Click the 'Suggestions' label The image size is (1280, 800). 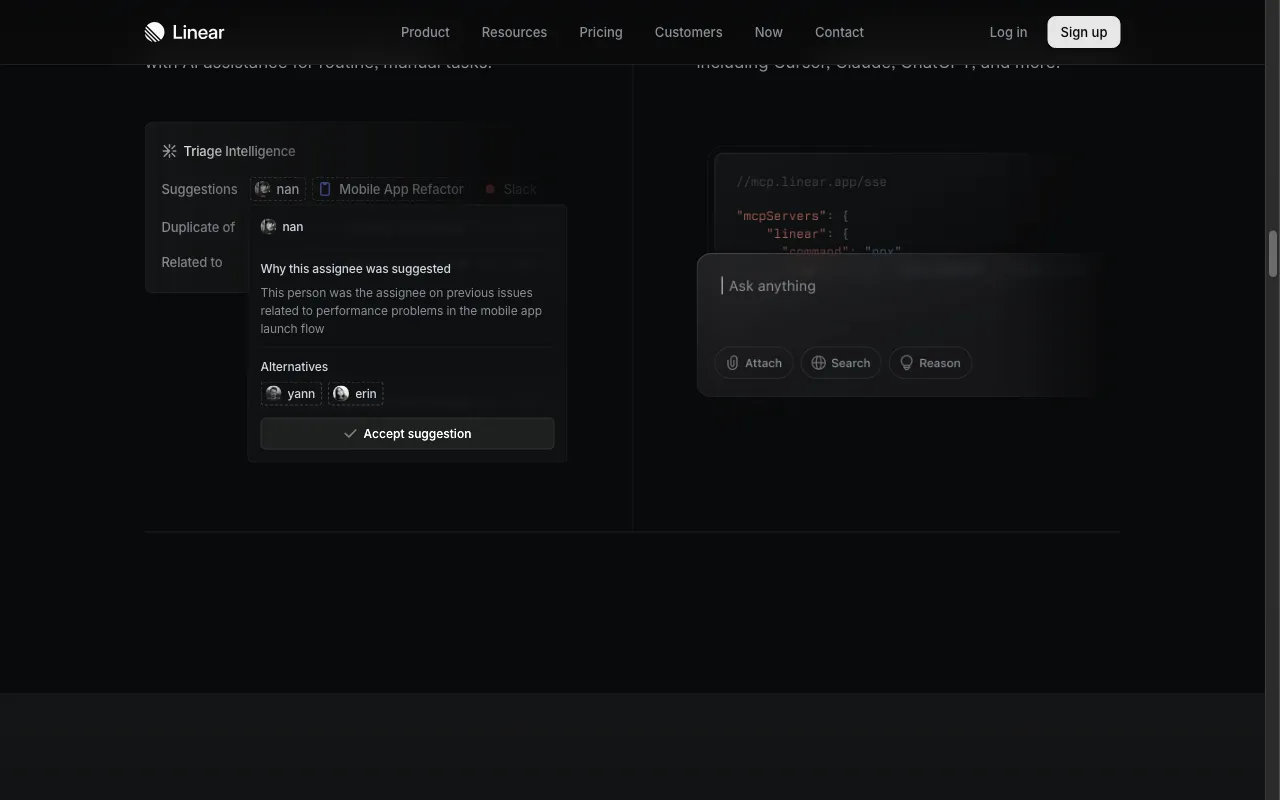[x=199, y=189]
